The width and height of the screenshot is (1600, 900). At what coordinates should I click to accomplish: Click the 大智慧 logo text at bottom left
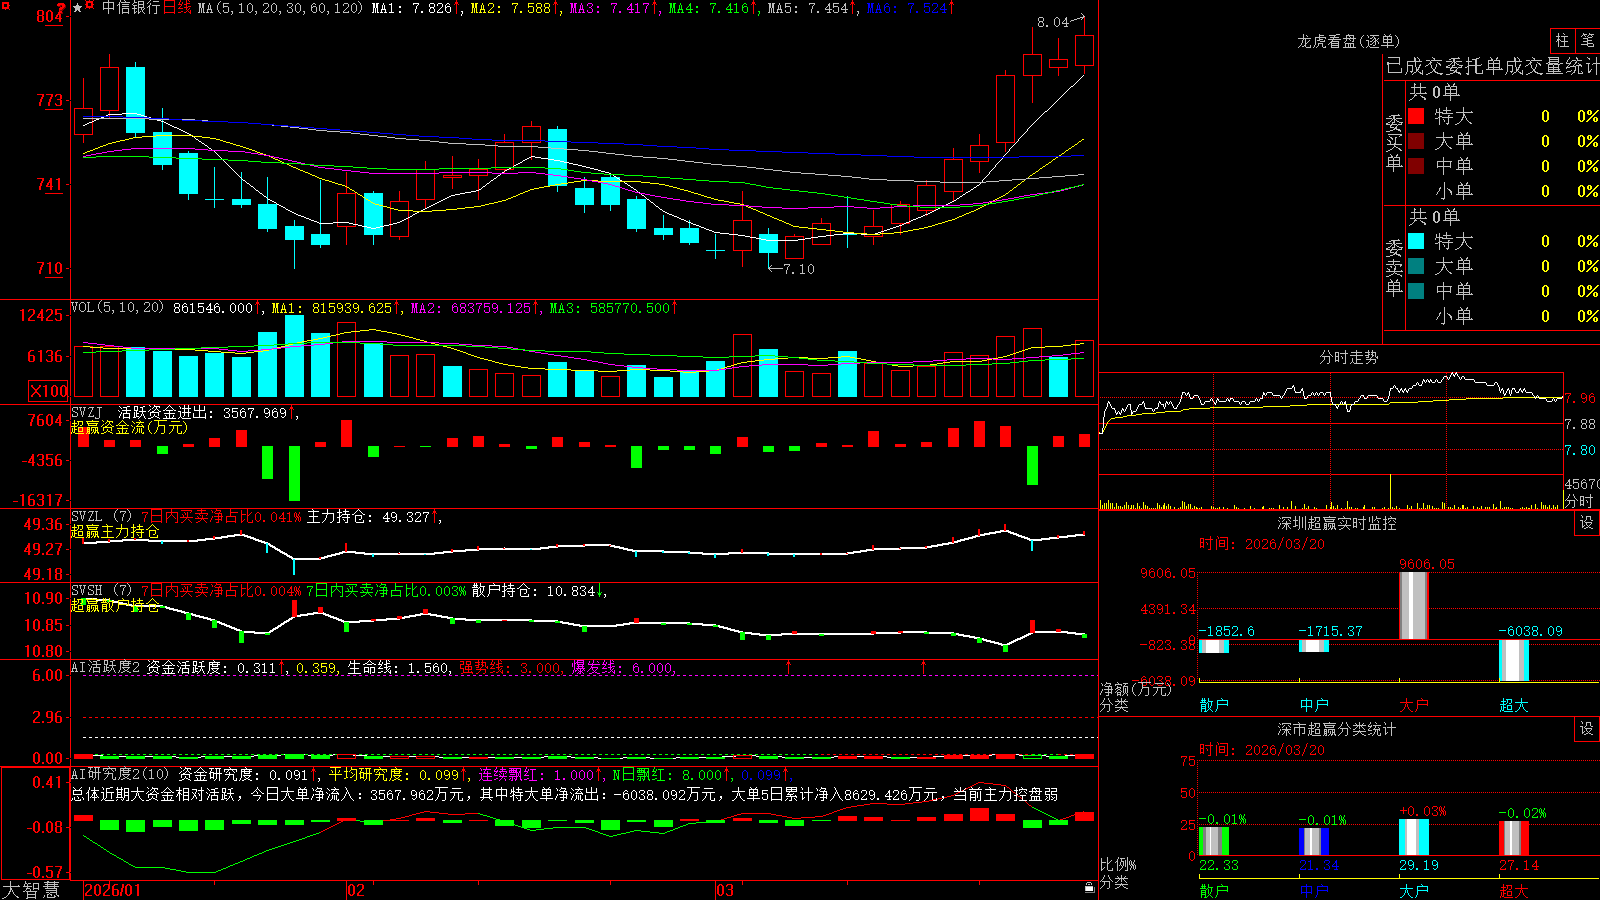point(30,890)
